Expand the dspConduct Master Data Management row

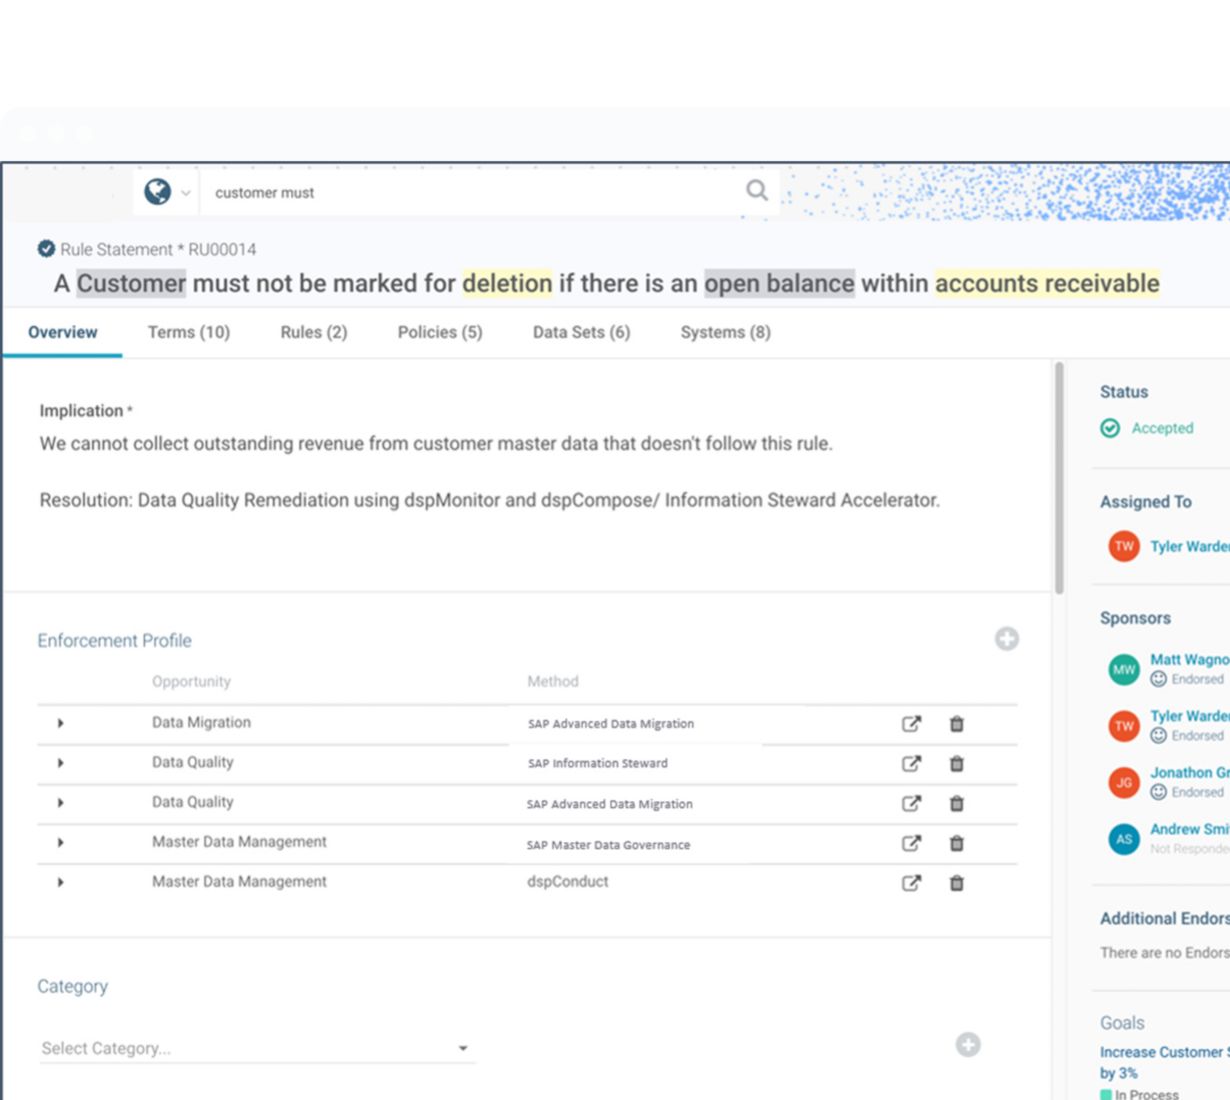[60, 882]
